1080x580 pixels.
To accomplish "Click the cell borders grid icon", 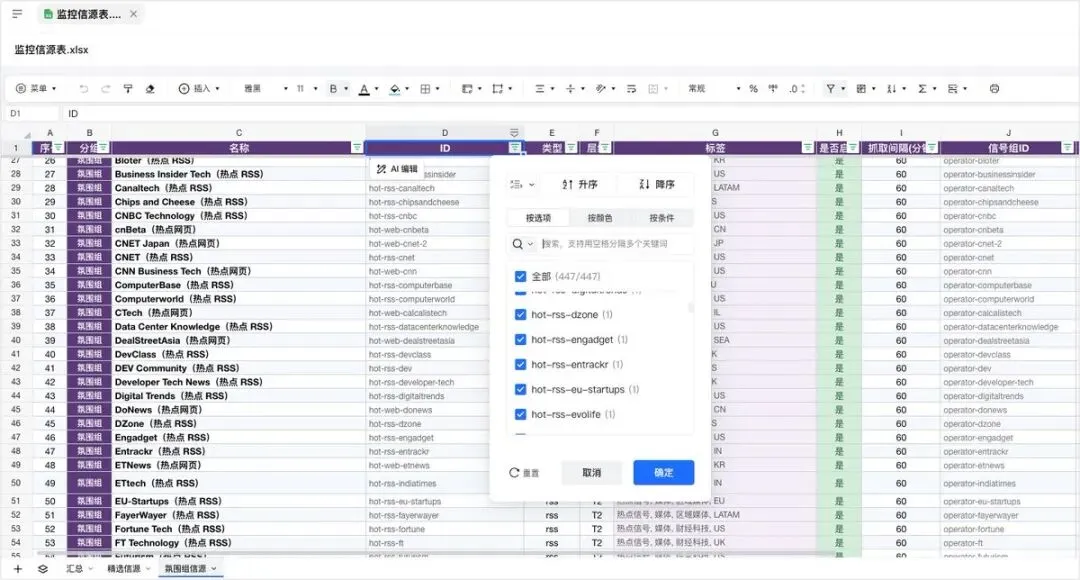I will pos(426,89).
